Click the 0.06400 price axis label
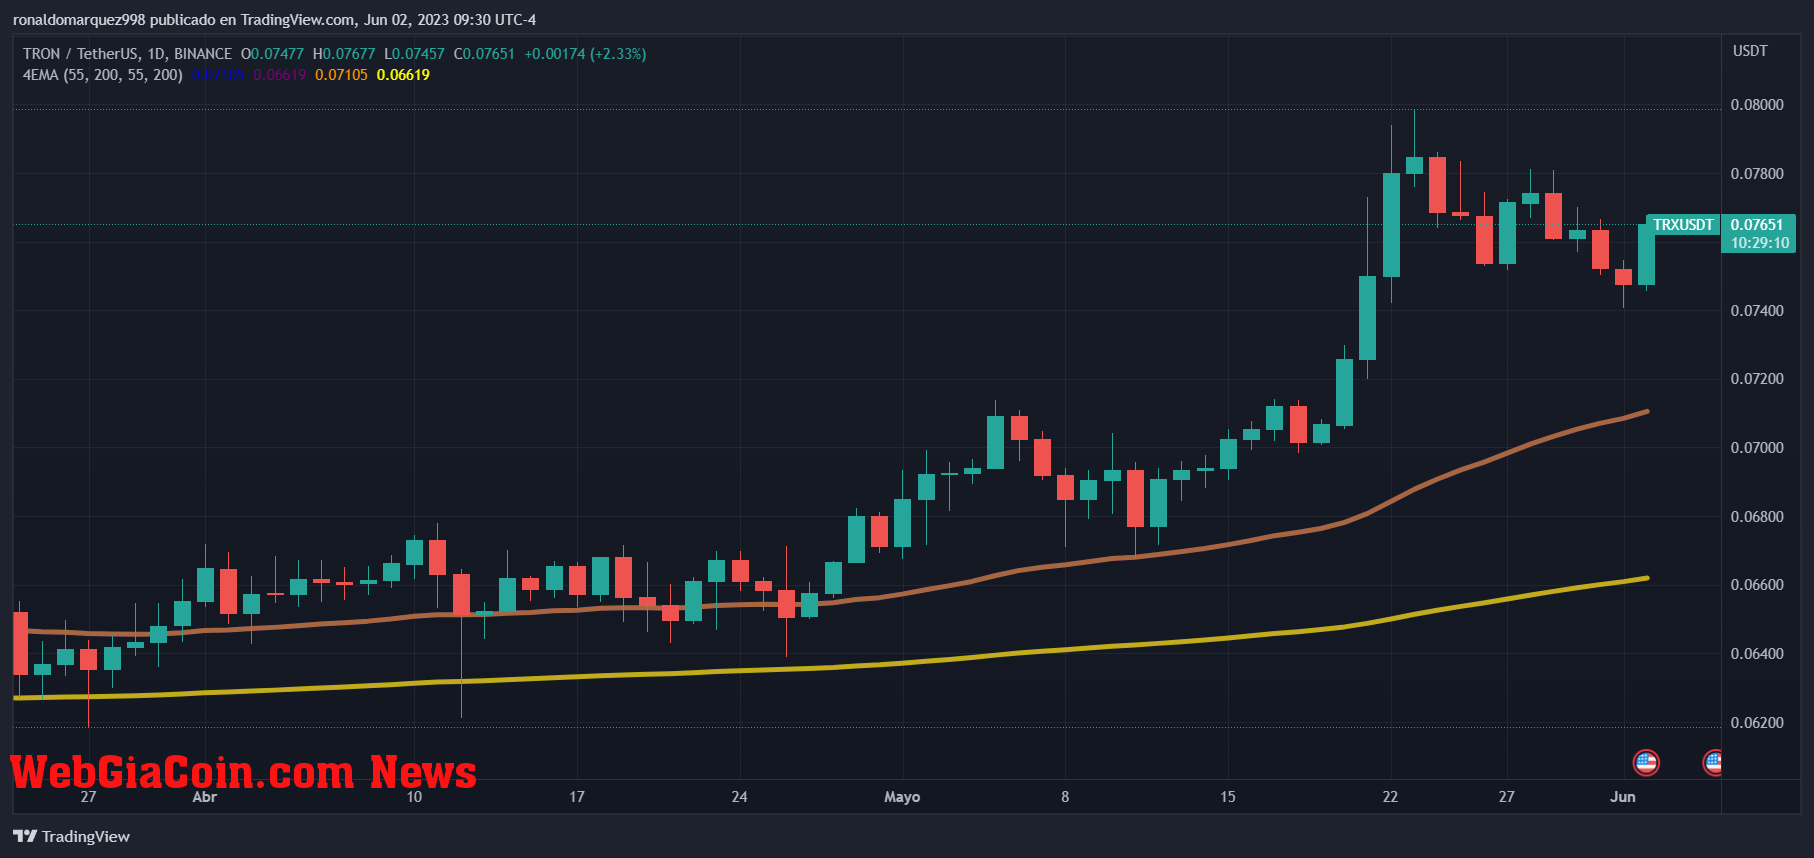 (1757, 654)
